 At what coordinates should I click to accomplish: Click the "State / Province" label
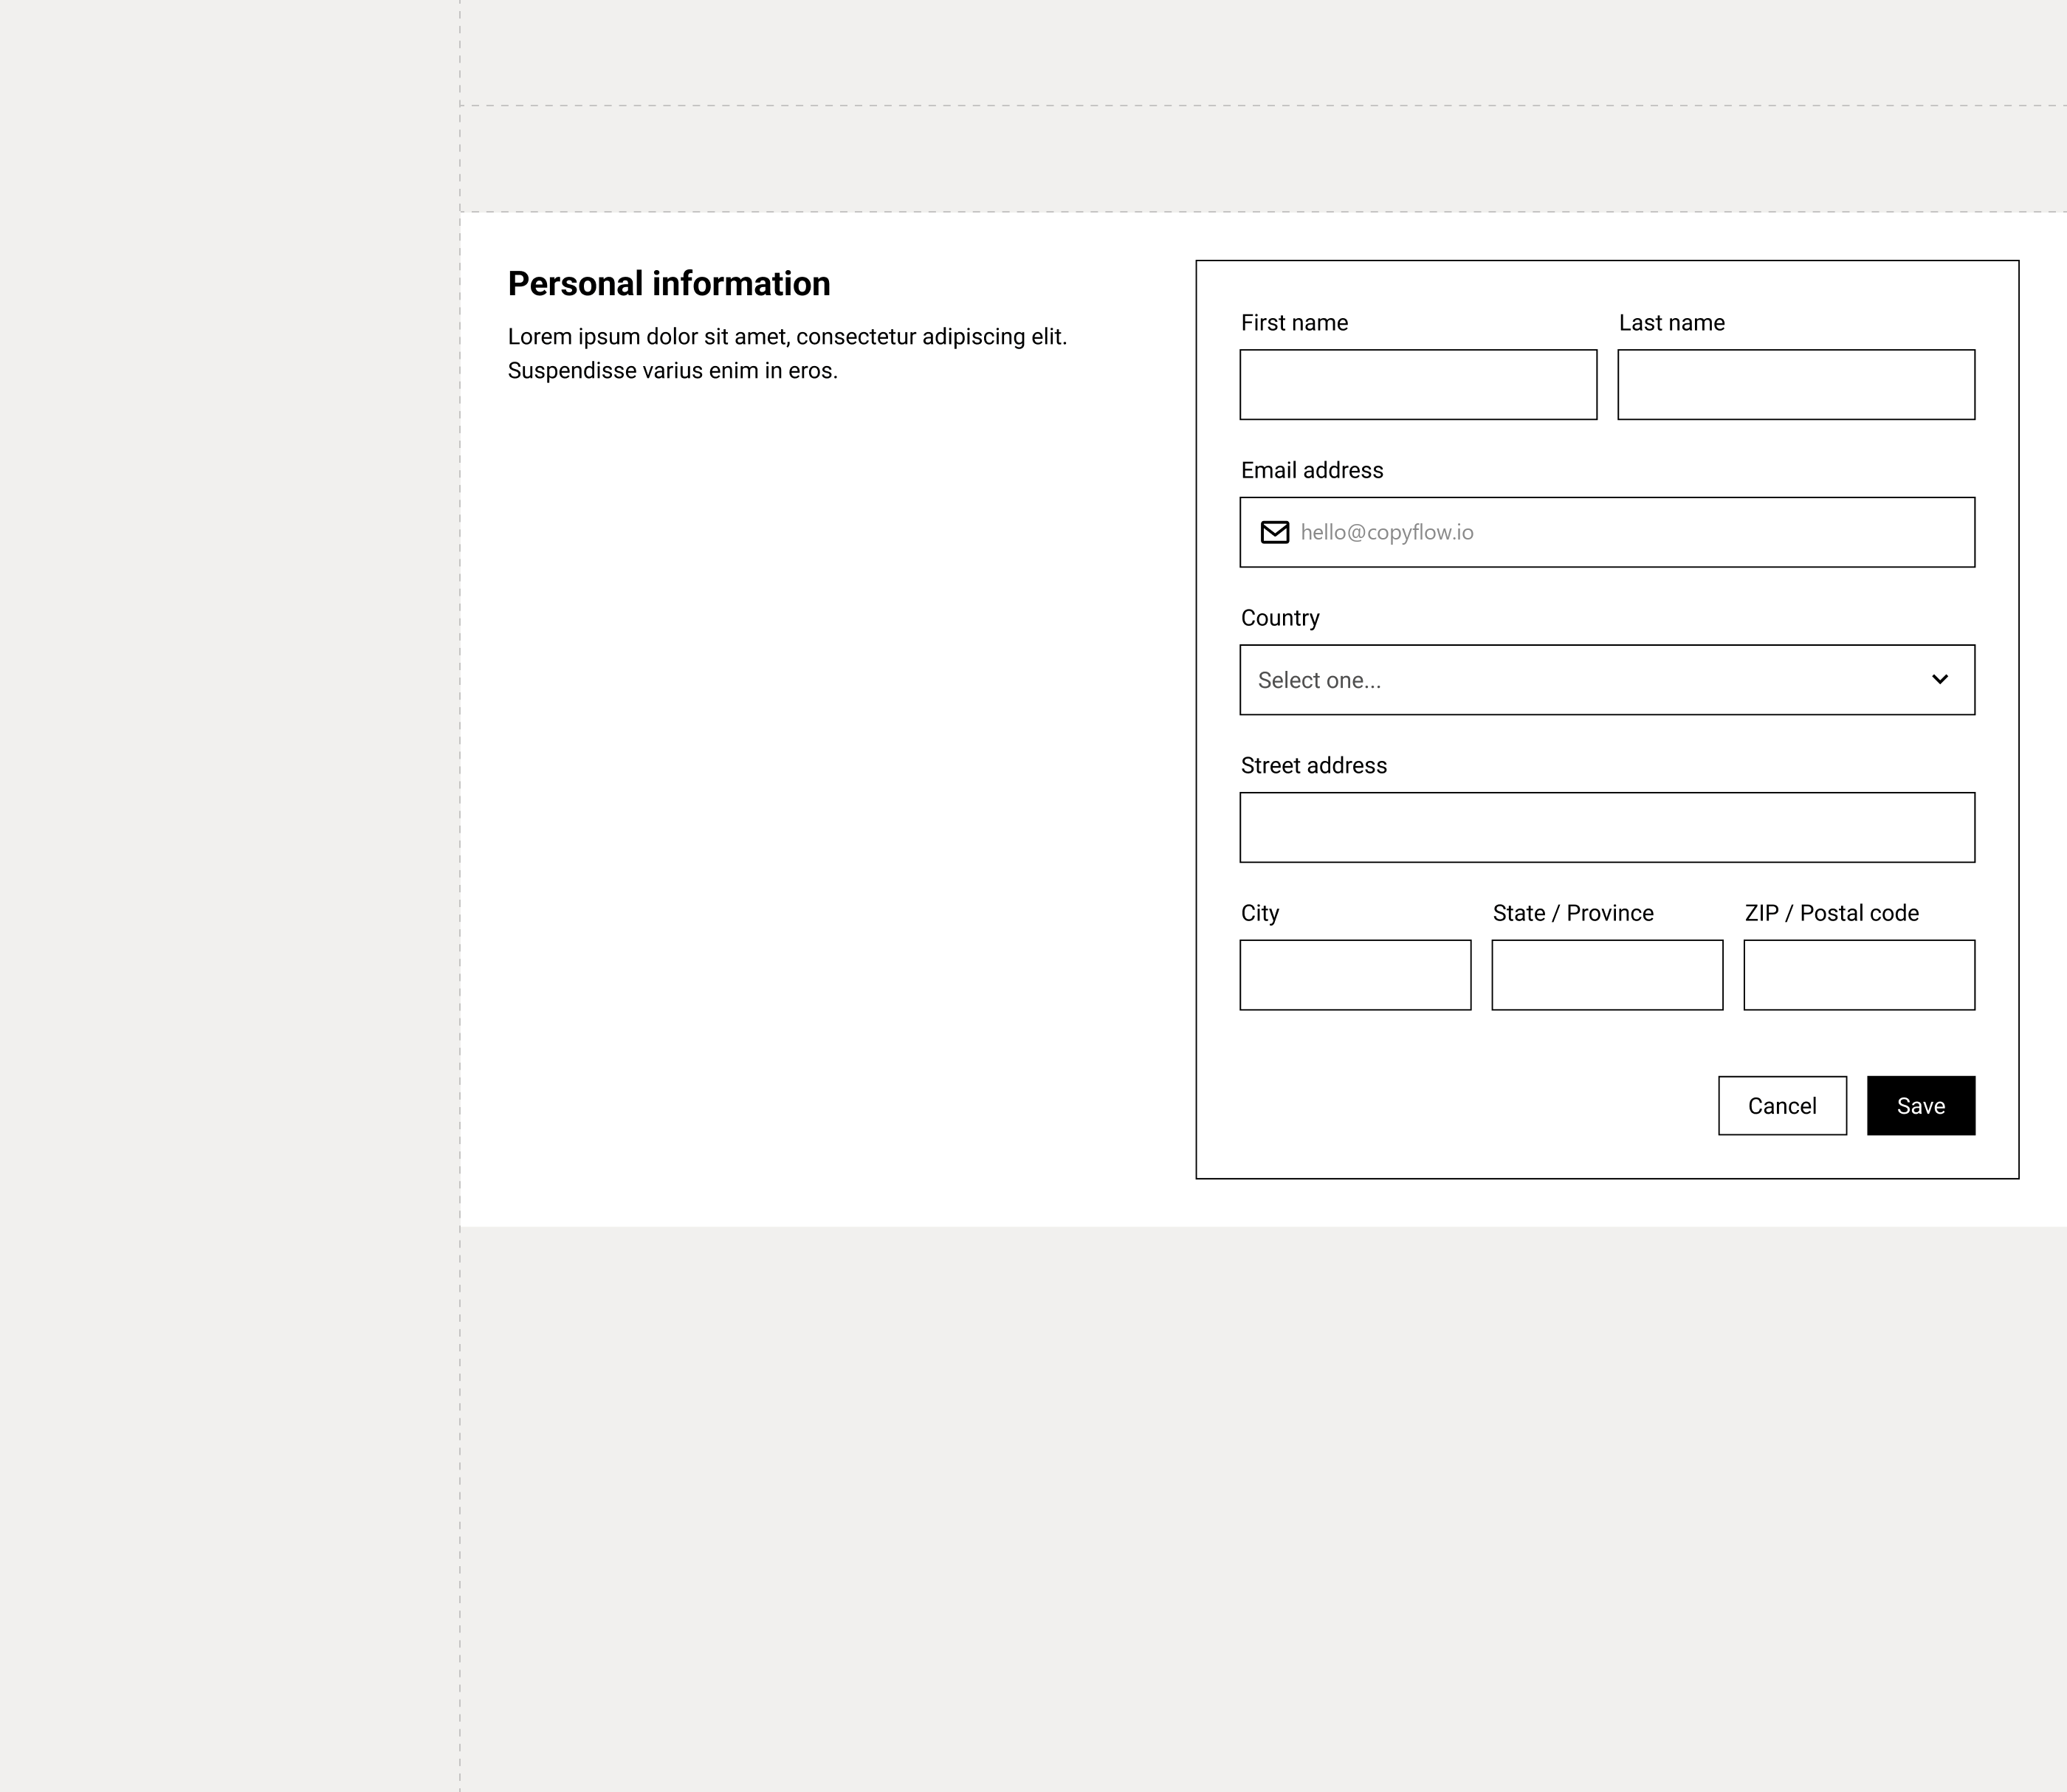coord(1573,913)
